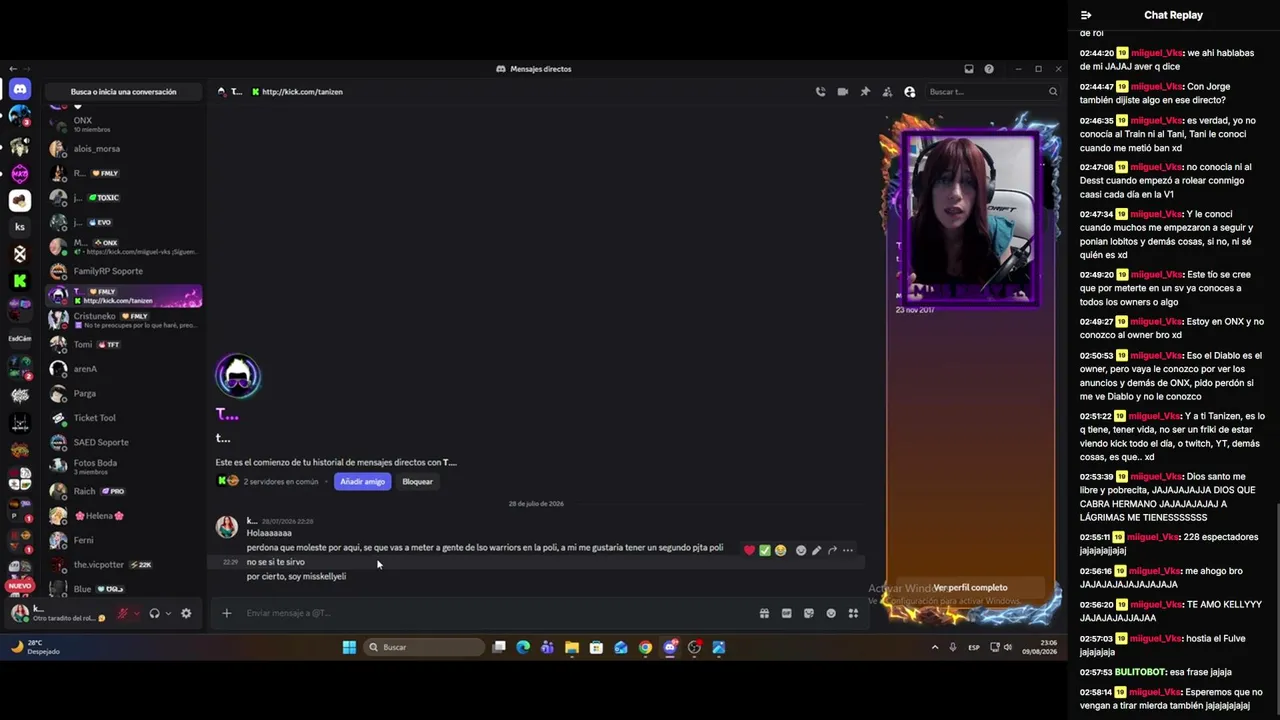1280x720 pixels.
Task: Open the SAED Soporte conversation
Action: [x=123, y=442]
